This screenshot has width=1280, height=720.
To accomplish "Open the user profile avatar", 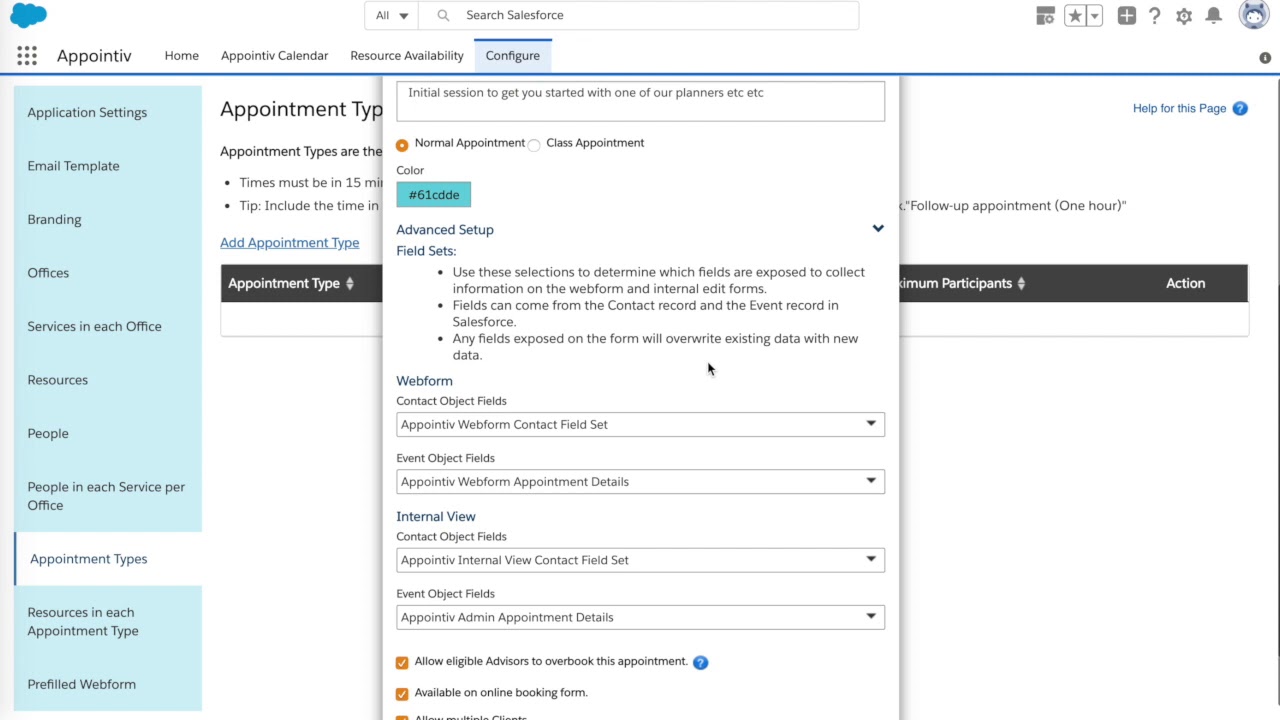I will click(1254, 15).
